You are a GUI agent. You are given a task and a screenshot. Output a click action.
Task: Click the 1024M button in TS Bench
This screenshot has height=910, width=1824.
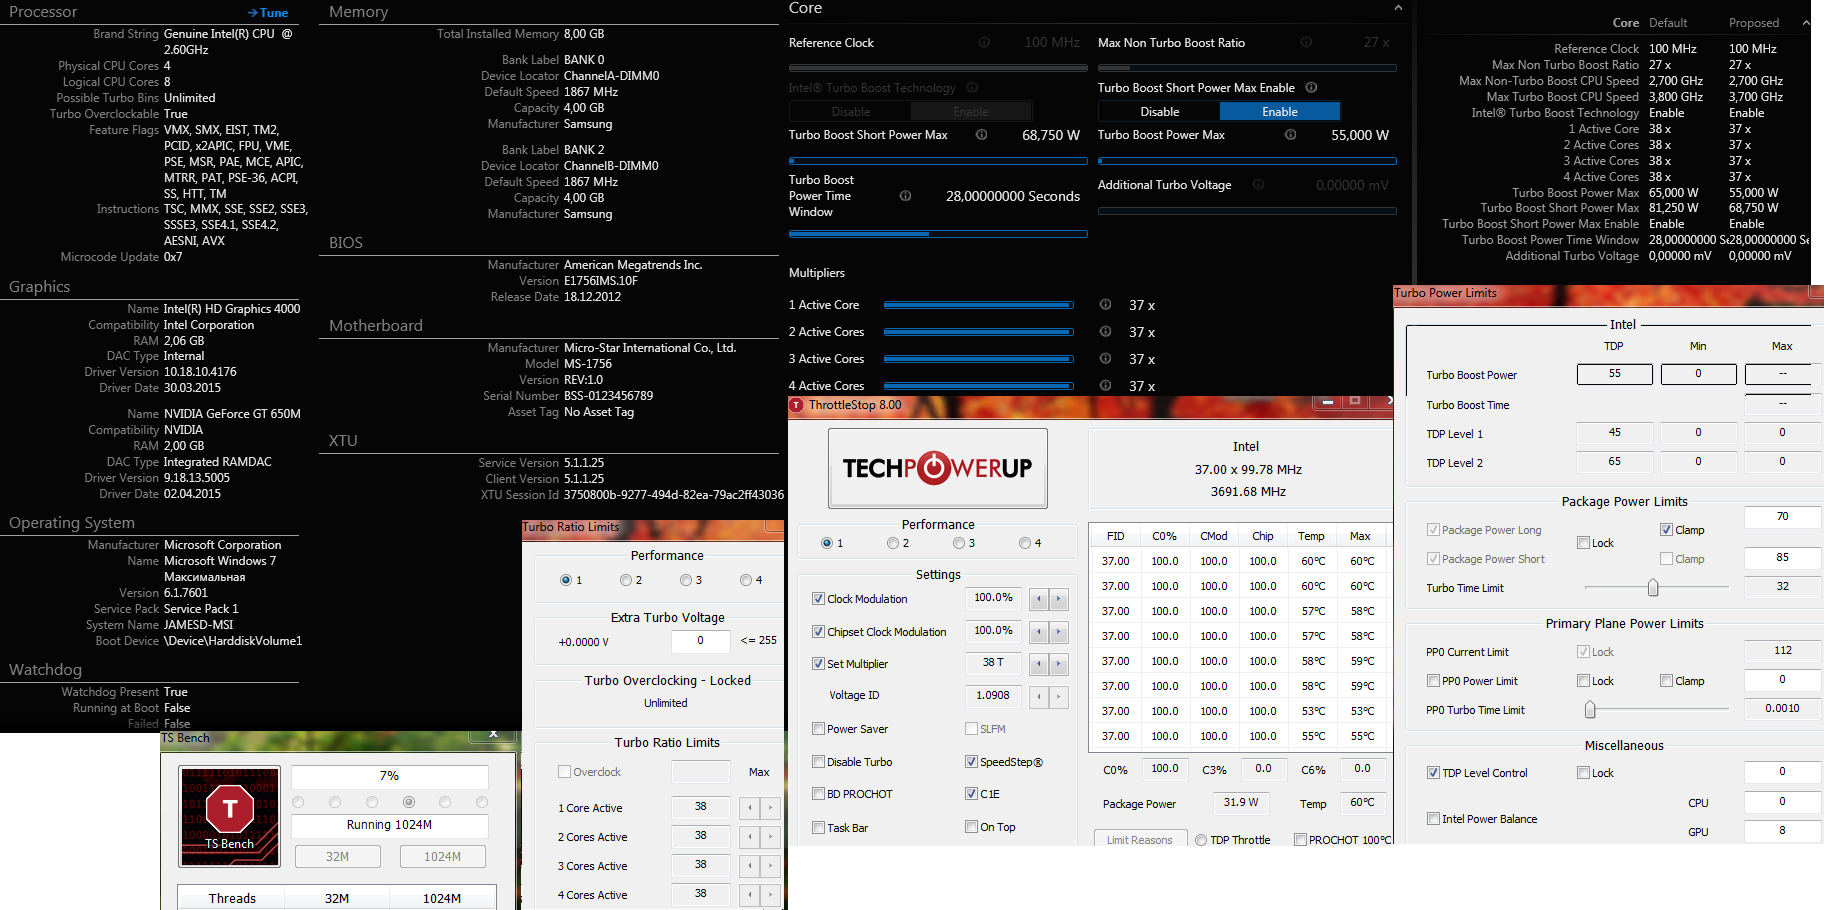point(442,856)
